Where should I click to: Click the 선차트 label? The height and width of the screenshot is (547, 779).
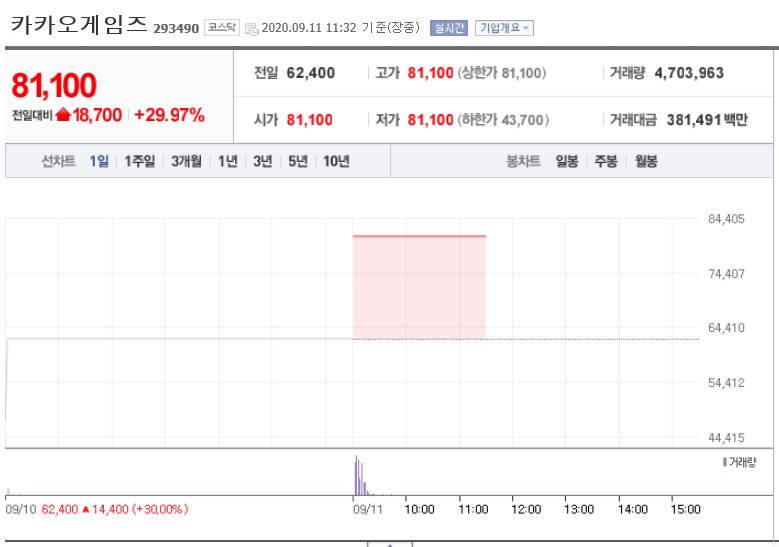pyautogui.click(x=58, y=161)
